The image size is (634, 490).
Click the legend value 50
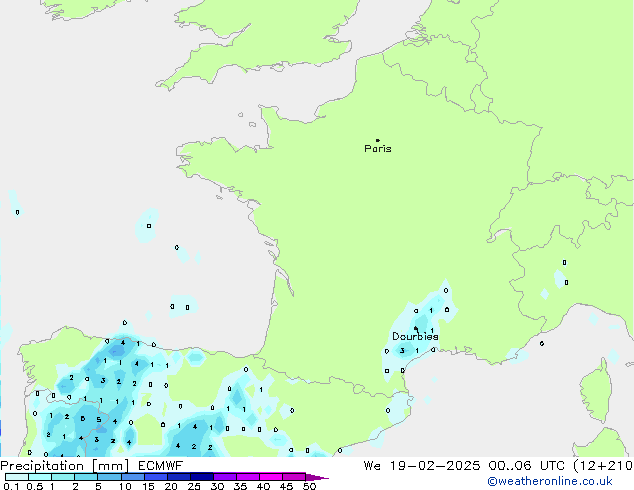[309, 486]
